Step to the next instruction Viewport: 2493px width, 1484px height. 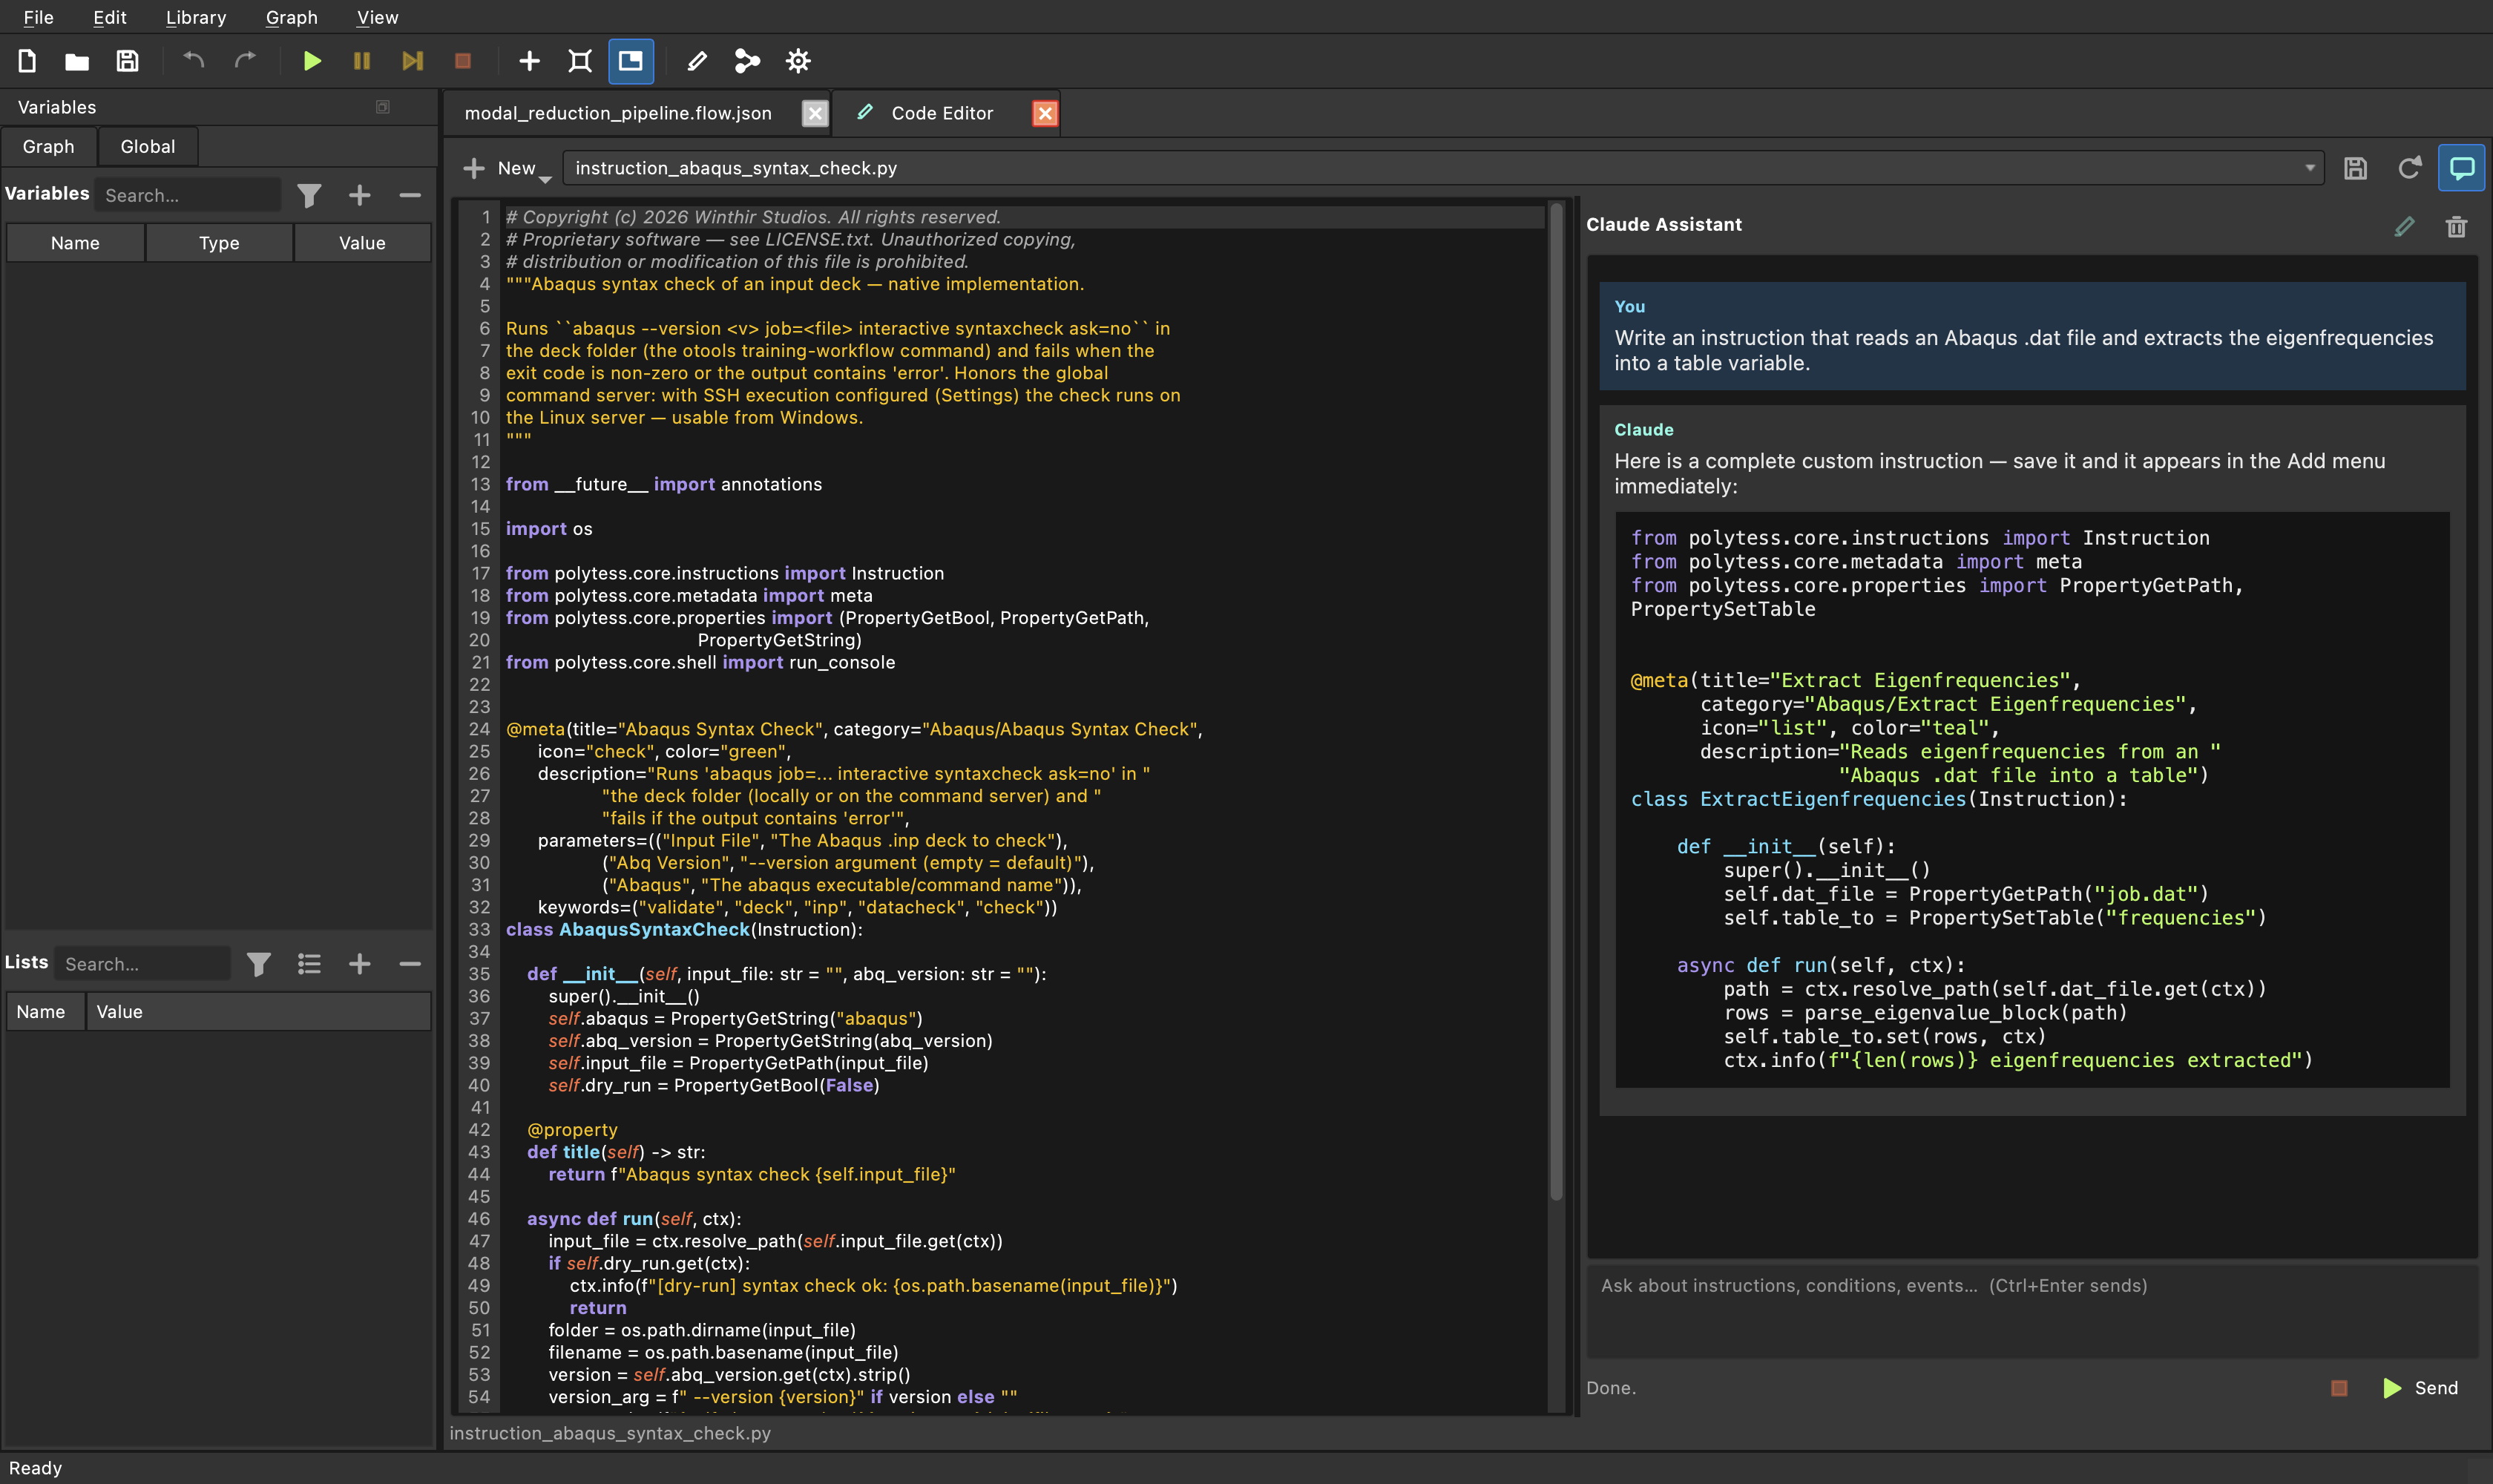[412, 61]
